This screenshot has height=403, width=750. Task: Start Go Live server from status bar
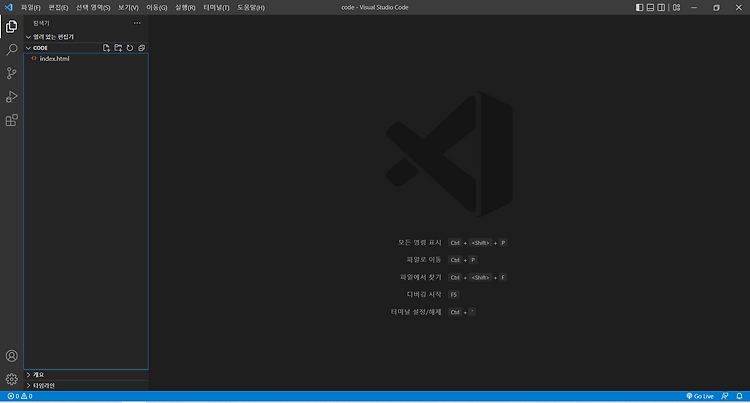pos(700,396)
